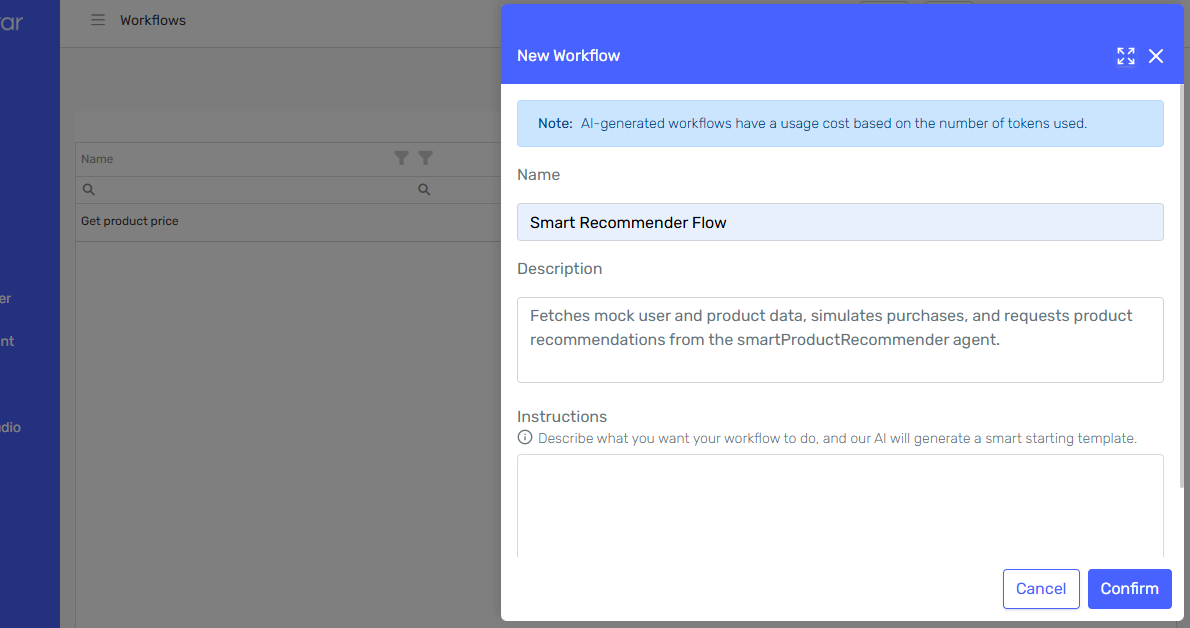1190x628 pixels.
Task: Click the workflow Name input field
Action: point(840,221)
